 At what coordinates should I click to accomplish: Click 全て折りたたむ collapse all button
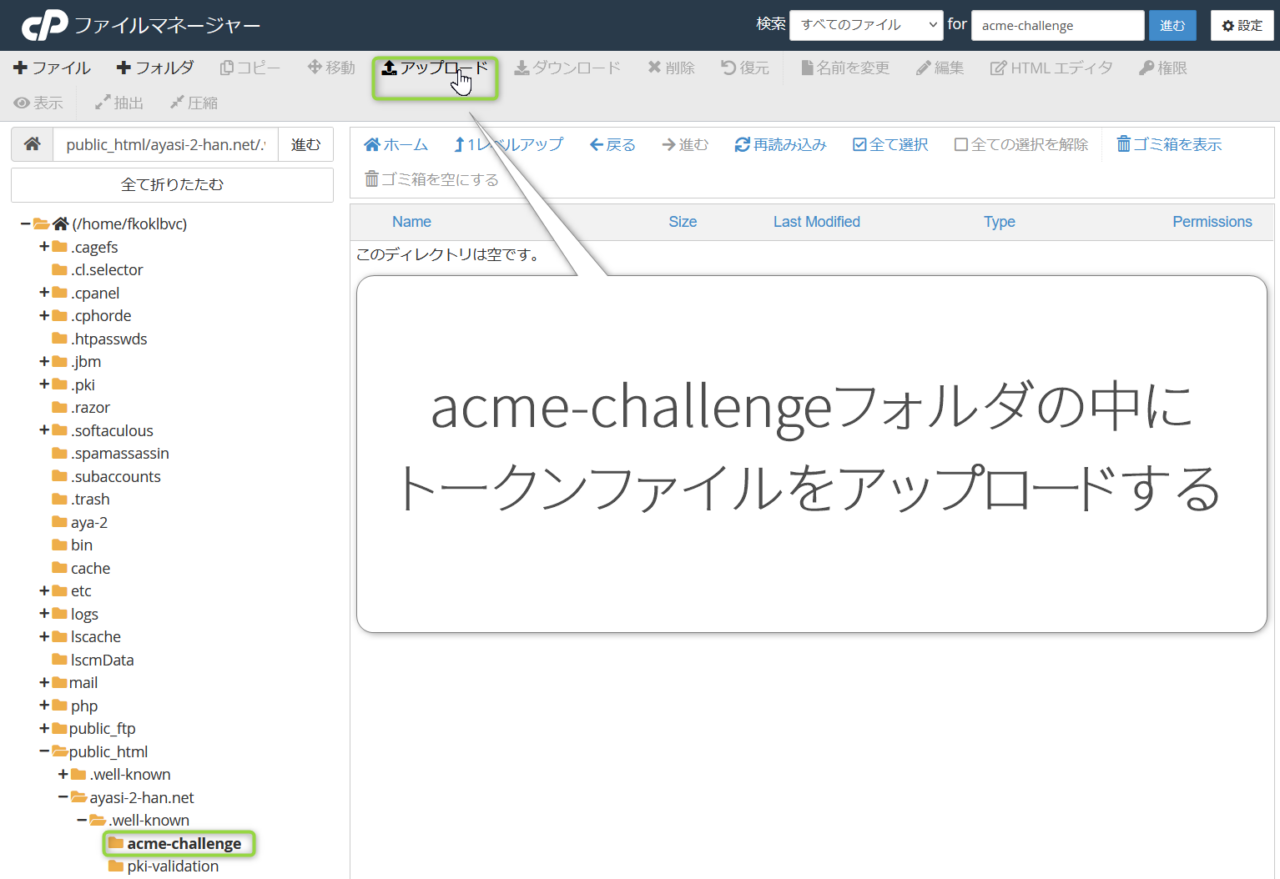172,185
